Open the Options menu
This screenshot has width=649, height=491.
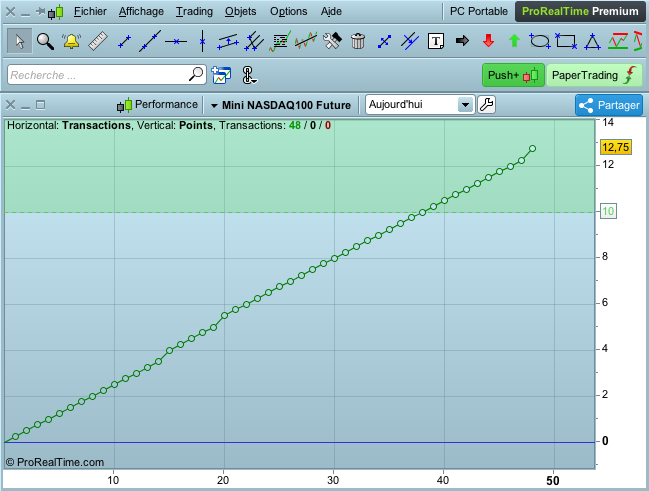point(288,11)
